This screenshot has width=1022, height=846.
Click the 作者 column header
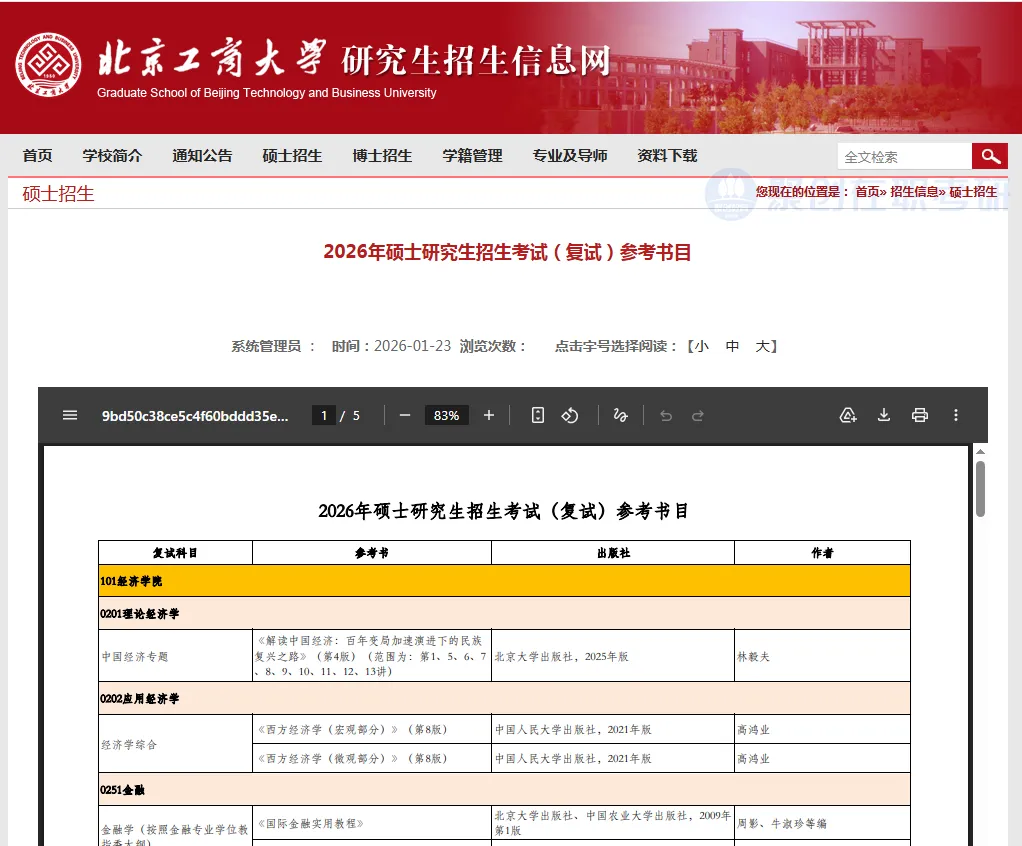(x=822, y=553)
